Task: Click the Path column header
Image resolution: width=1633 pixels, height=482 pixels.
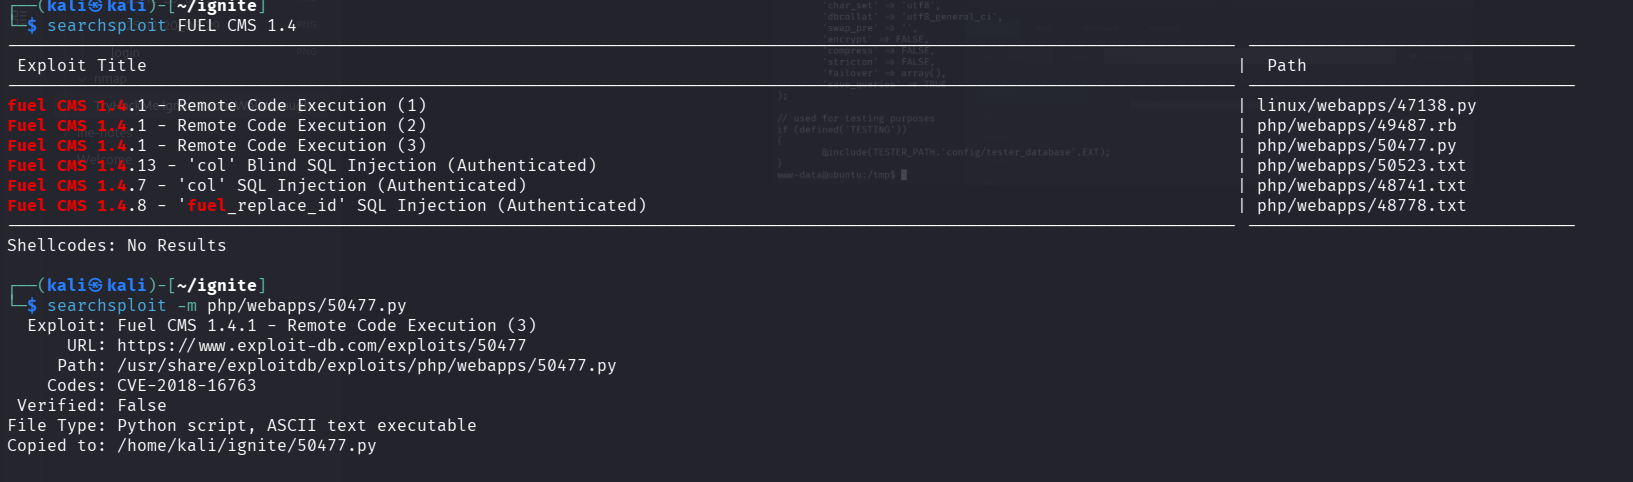Action: [1286, 66]
